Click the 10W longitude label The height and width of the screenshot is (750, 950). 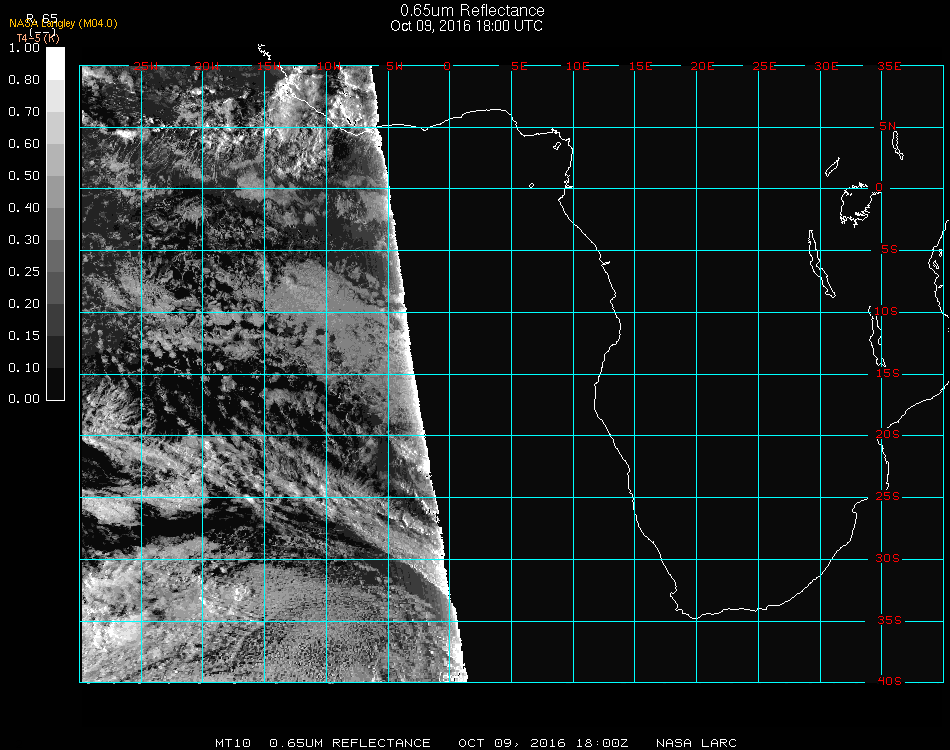click(329, 66)
